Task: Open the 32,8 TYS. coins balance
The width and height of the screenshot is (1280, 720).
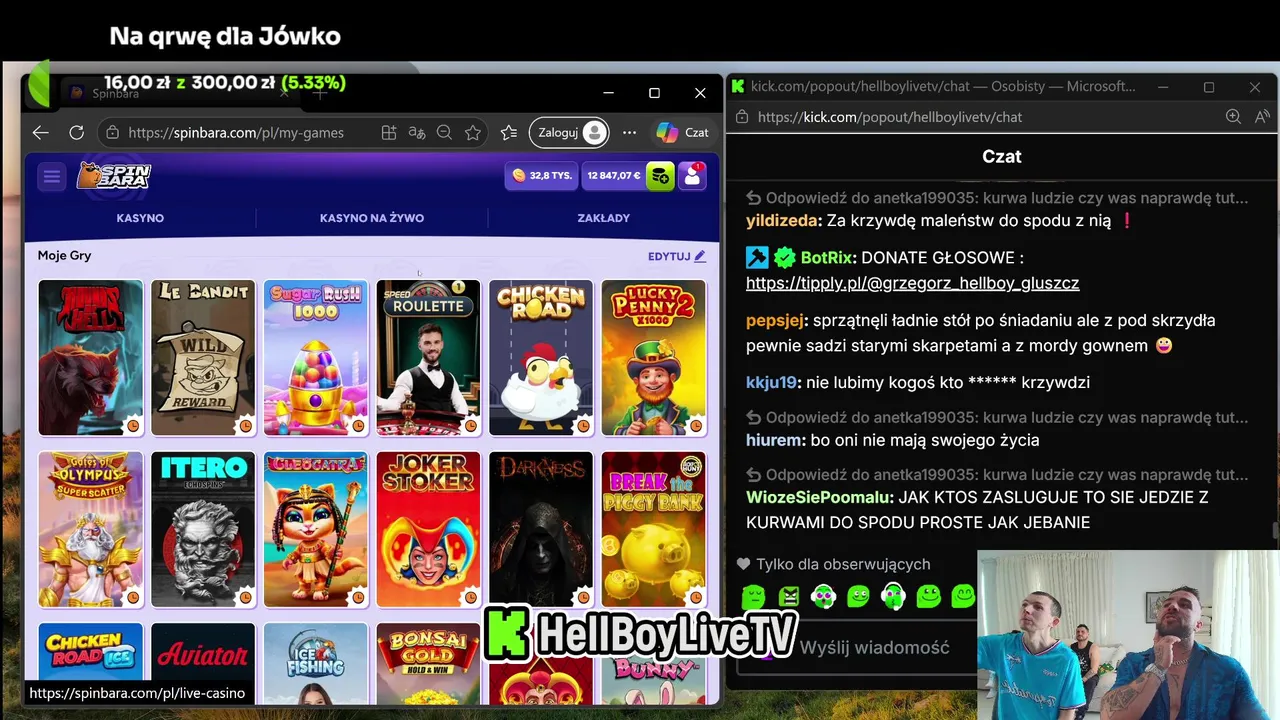Action: point(541,175)
